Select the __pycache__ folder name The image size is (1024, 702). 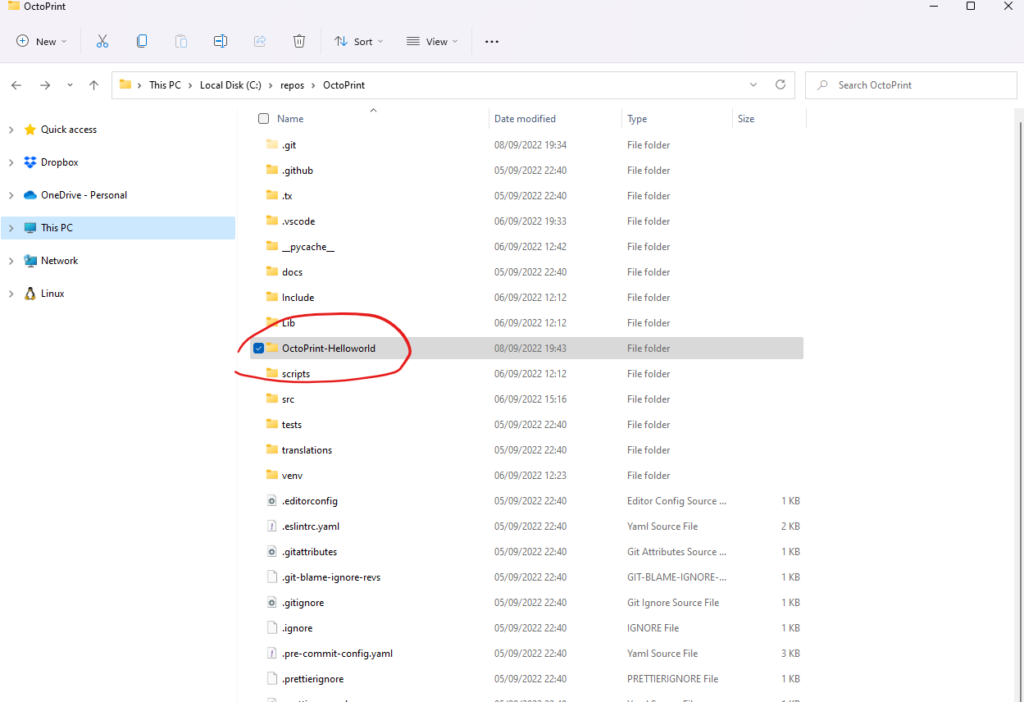pos(308,247)
